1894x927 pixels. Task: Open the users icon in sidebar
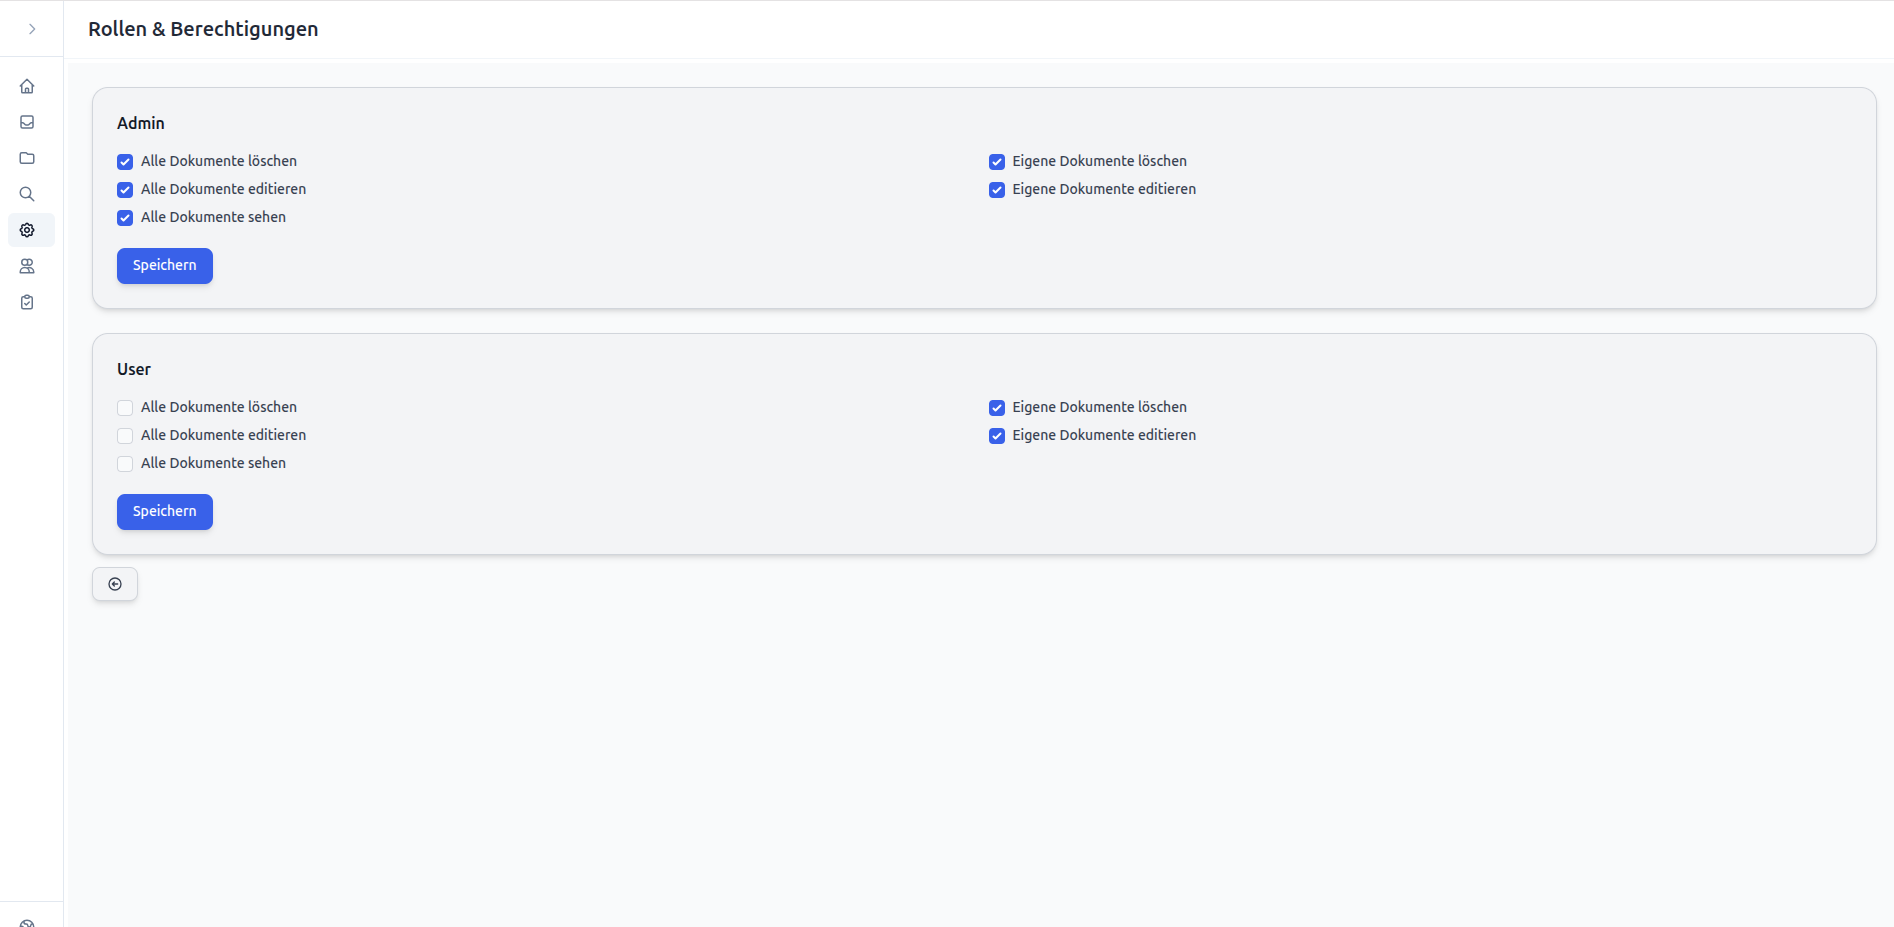(27, 266)
